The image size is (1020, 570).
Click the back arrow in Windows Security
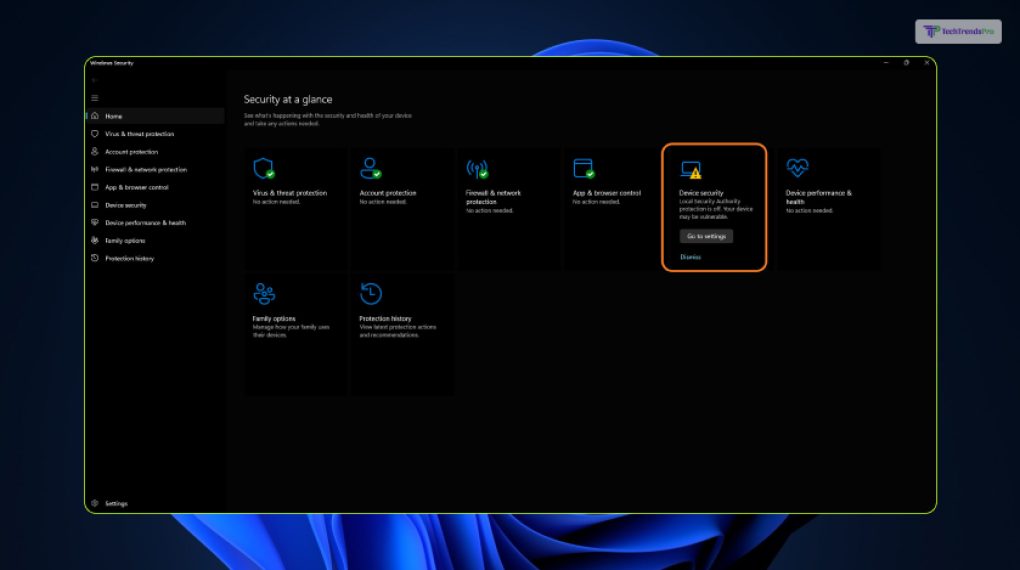[94, 81]
